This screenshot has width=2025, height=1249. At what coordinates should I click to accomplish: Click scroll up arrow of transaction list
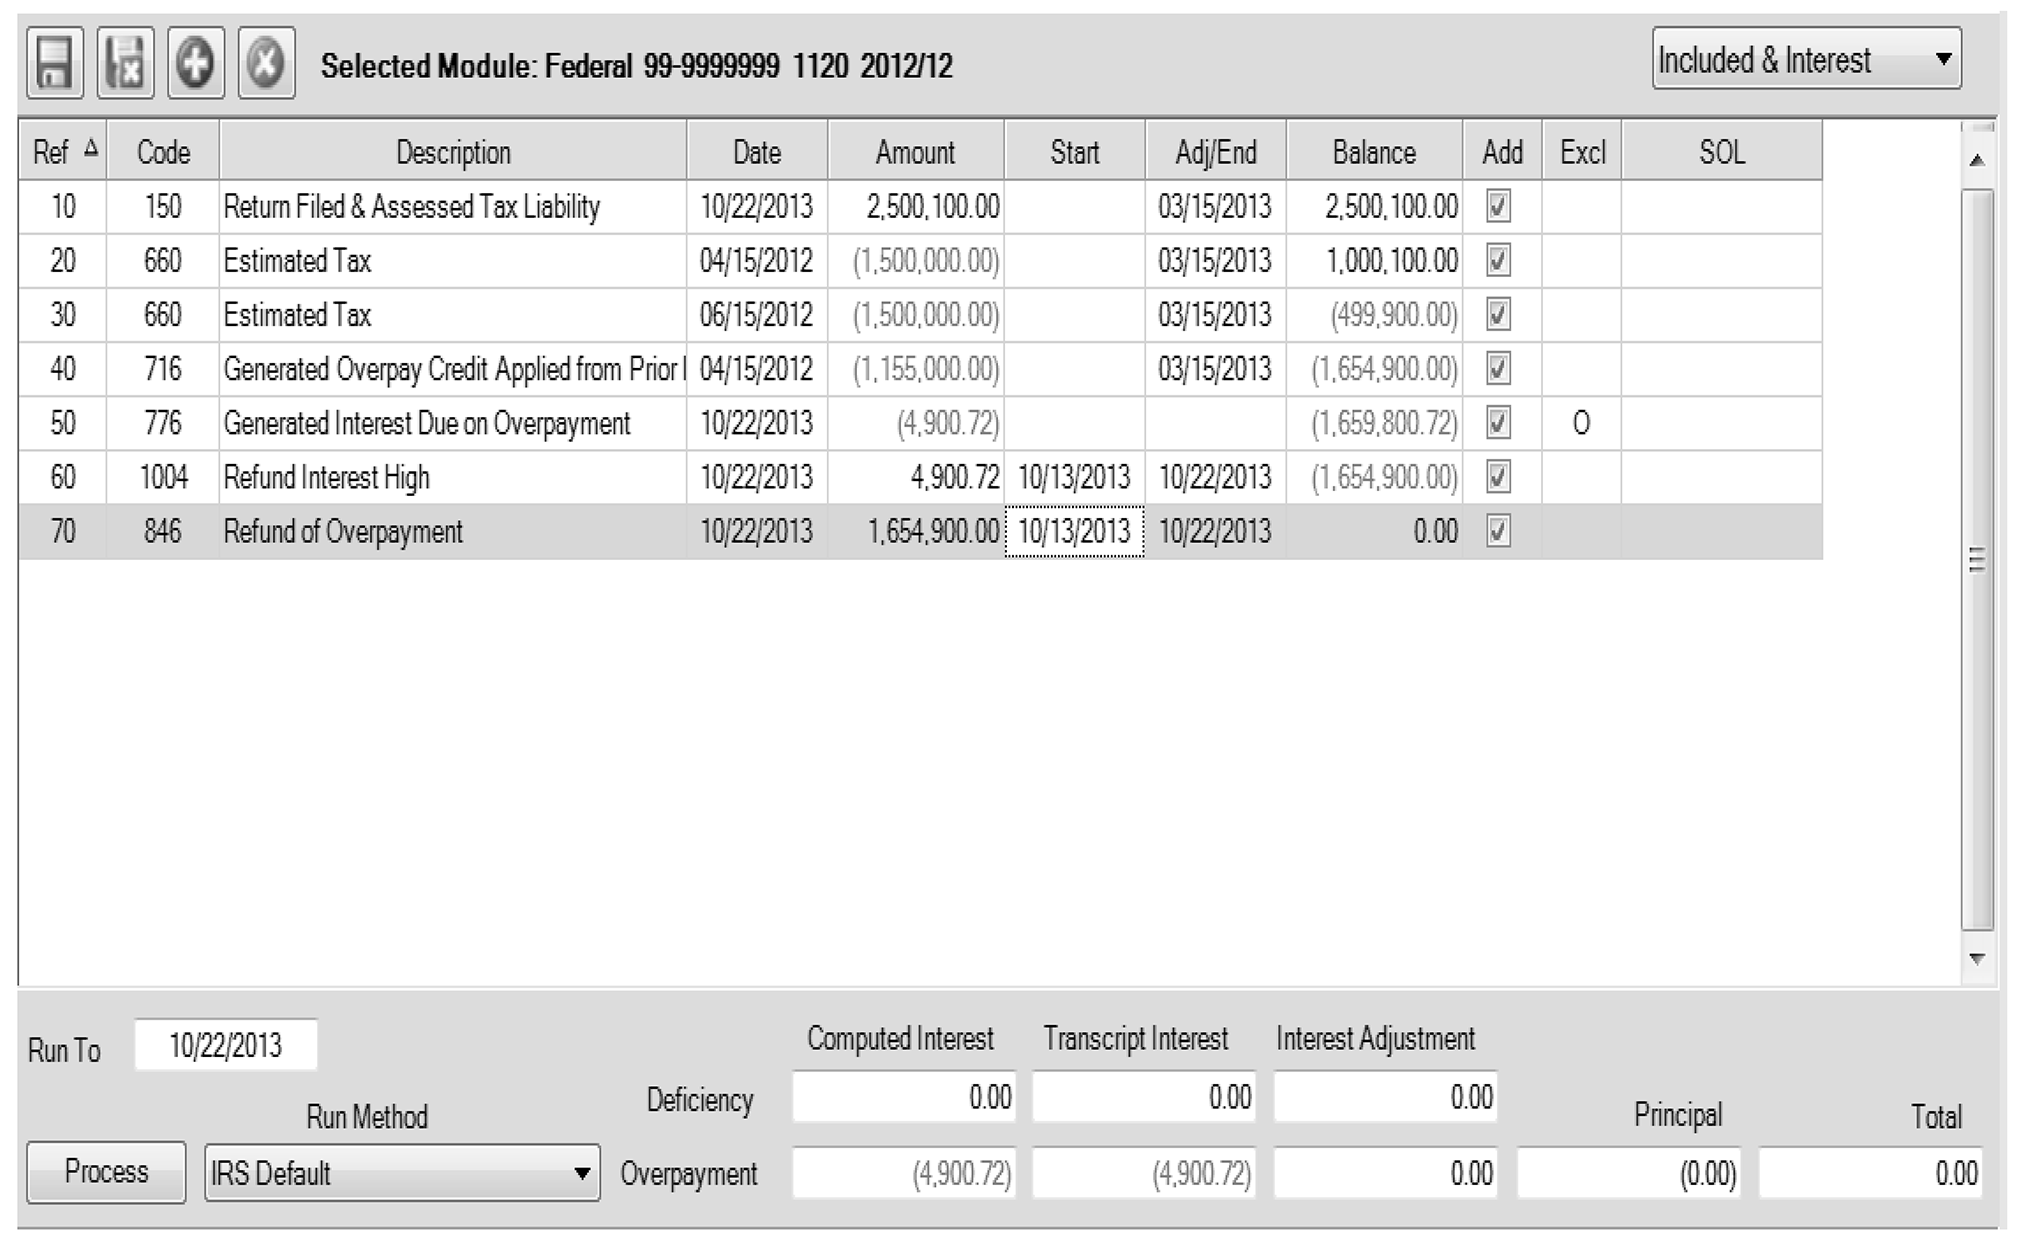pyautogui.click(x=1976, y=160)
